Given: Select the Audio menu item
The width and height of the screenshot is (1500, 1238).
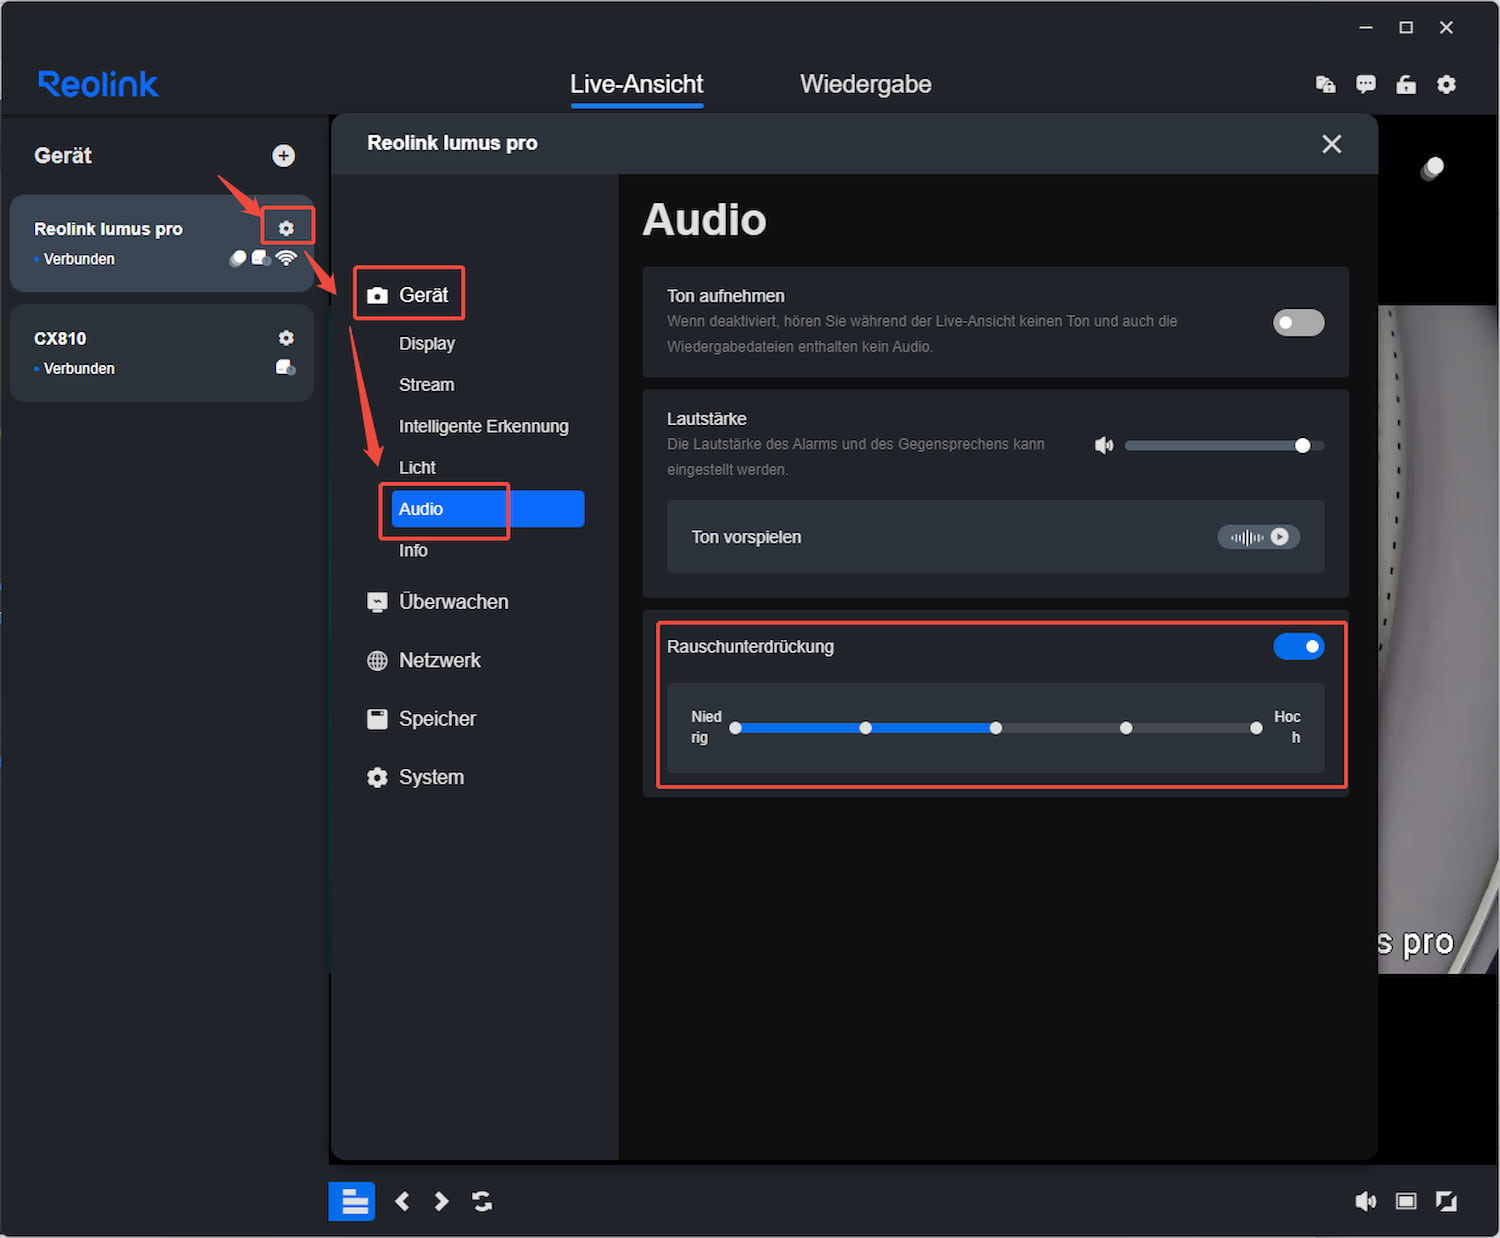Looking at the screenshot, I should click(488, 509).
